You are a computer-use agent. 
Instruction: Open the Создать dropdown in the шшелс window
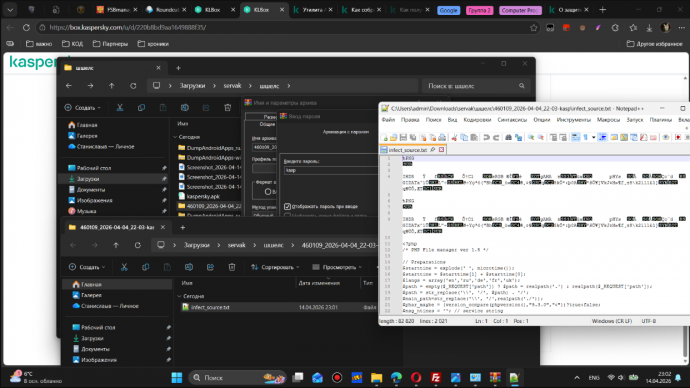click(82, 107)
